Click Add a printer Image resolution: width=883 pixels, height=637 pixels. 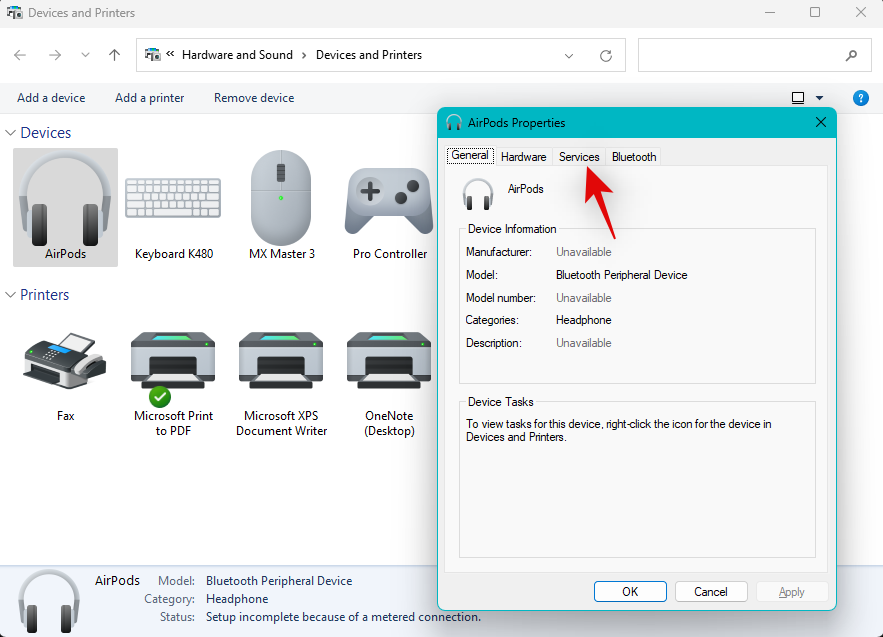150,98
